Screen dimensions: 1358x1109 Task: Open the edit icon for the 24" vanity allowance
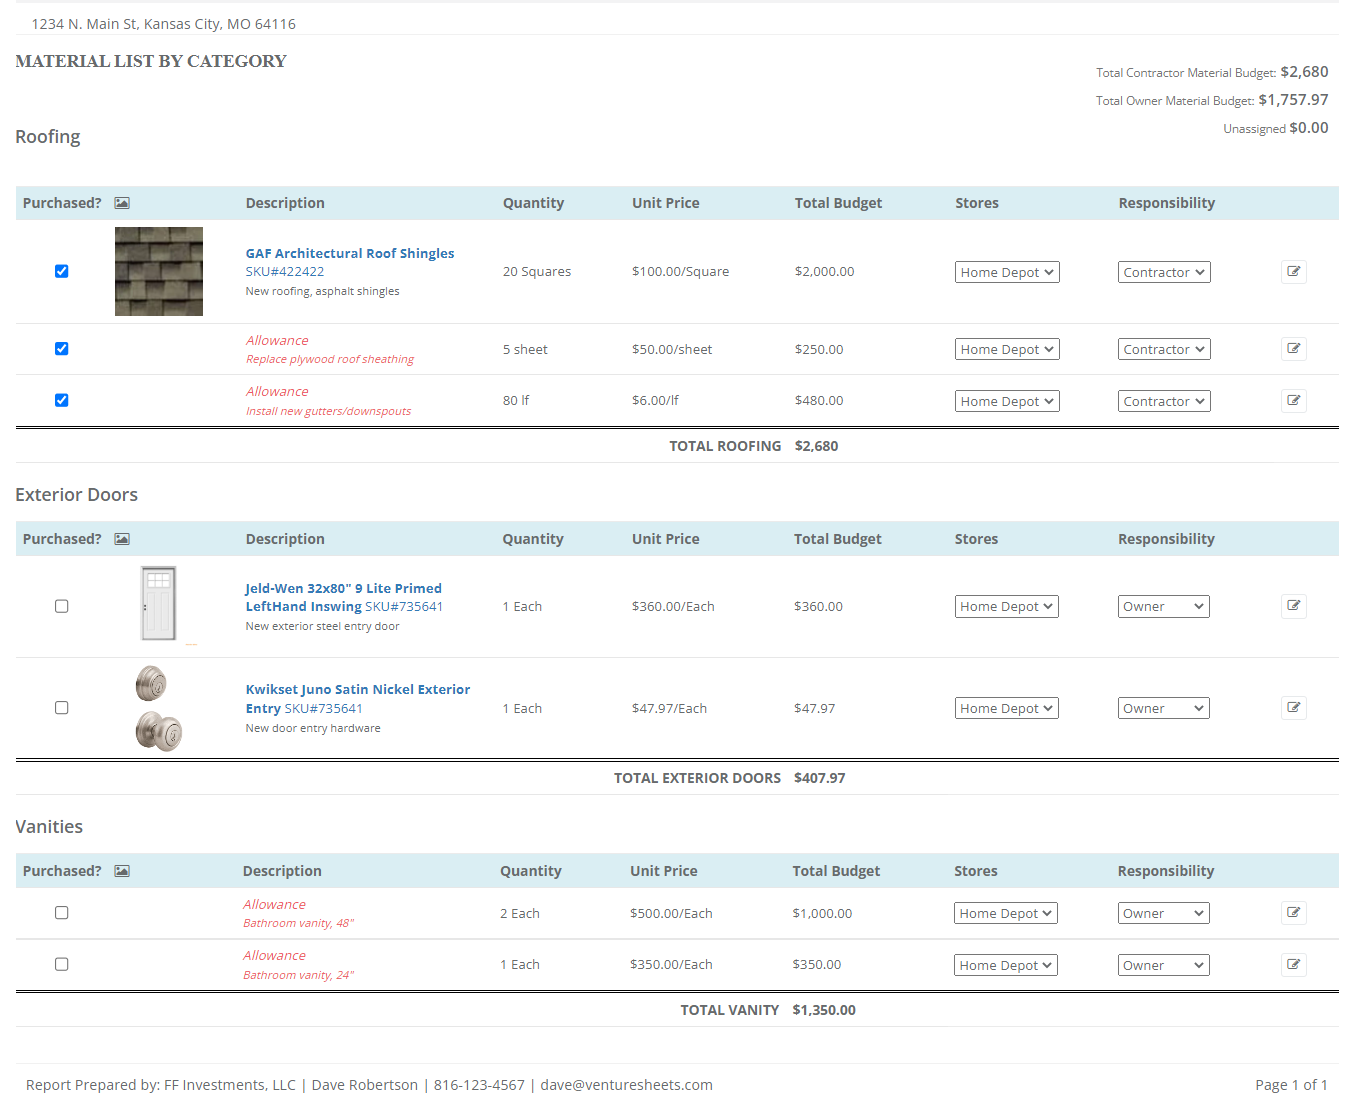click(x=1293, y=964)
